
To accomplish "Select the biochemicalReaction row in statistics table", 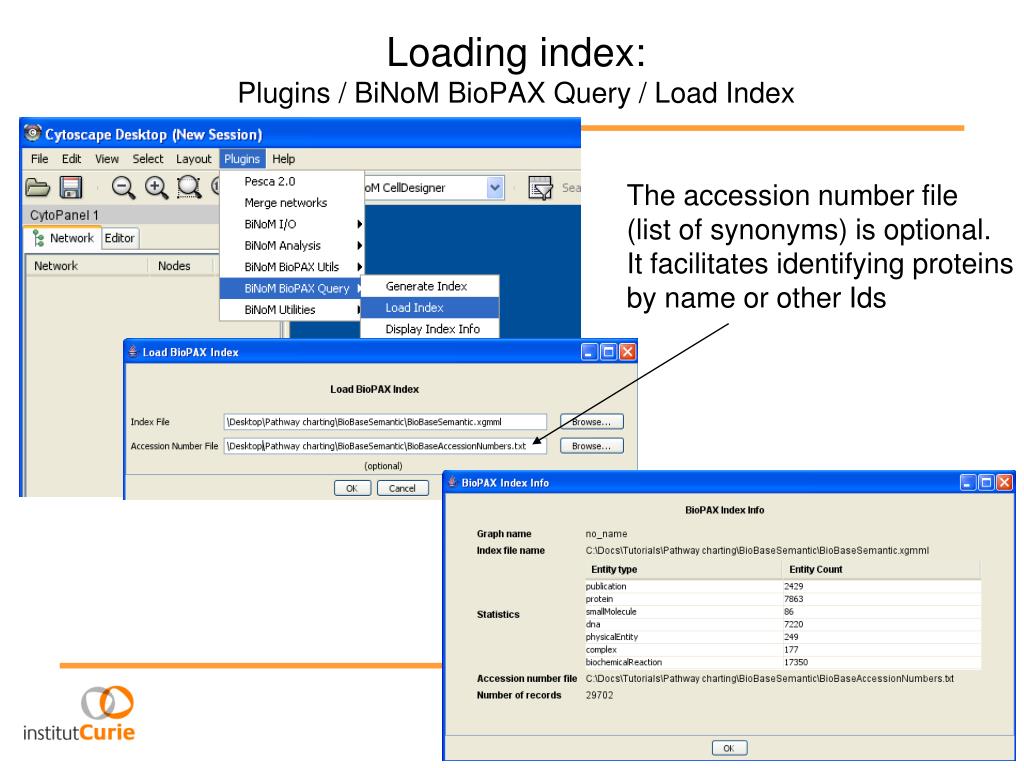I will [x=783, y=662].
